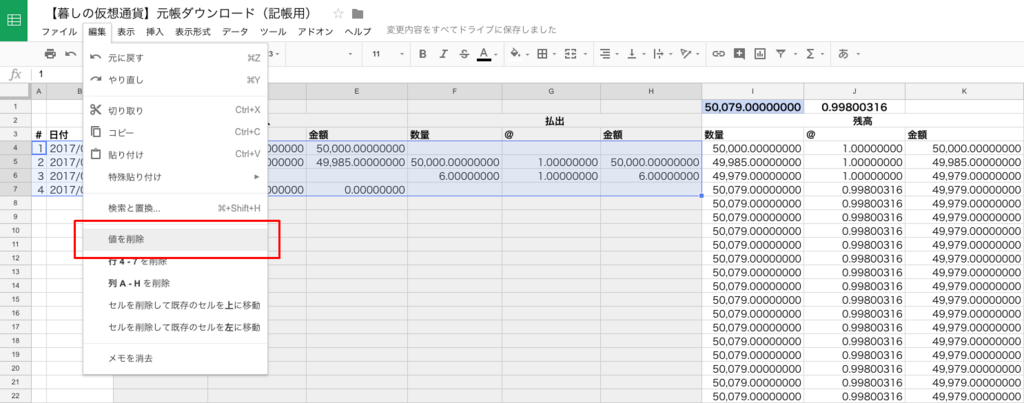This screenshot has width=1024, height=403.
Task: Toggle bold formatting
Action: (x=423, y=54)
